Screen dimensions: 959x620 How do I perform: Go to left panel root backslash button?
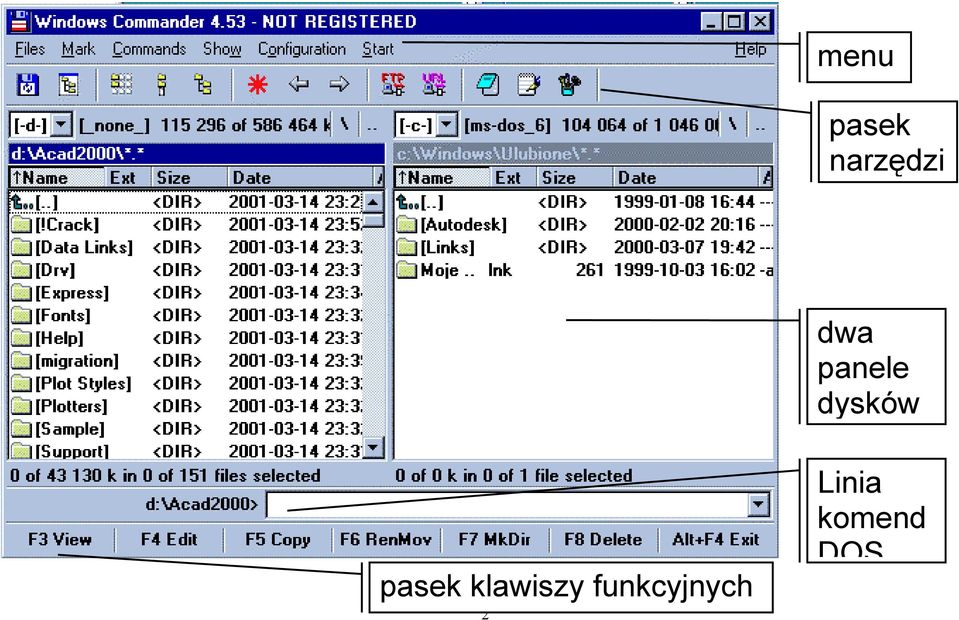(345, 125)
